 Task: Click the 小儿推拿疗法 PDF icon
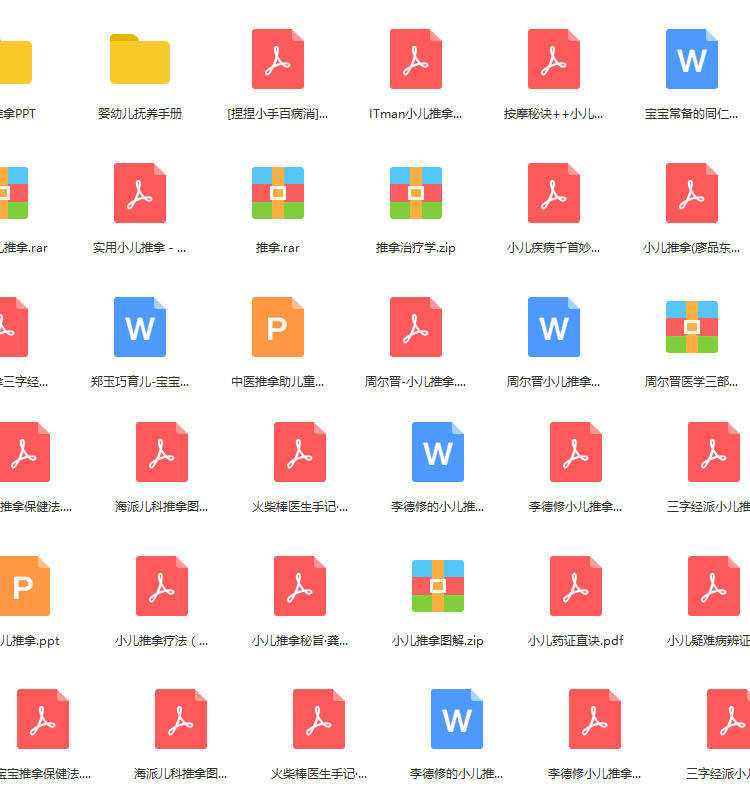pos(162,586)
